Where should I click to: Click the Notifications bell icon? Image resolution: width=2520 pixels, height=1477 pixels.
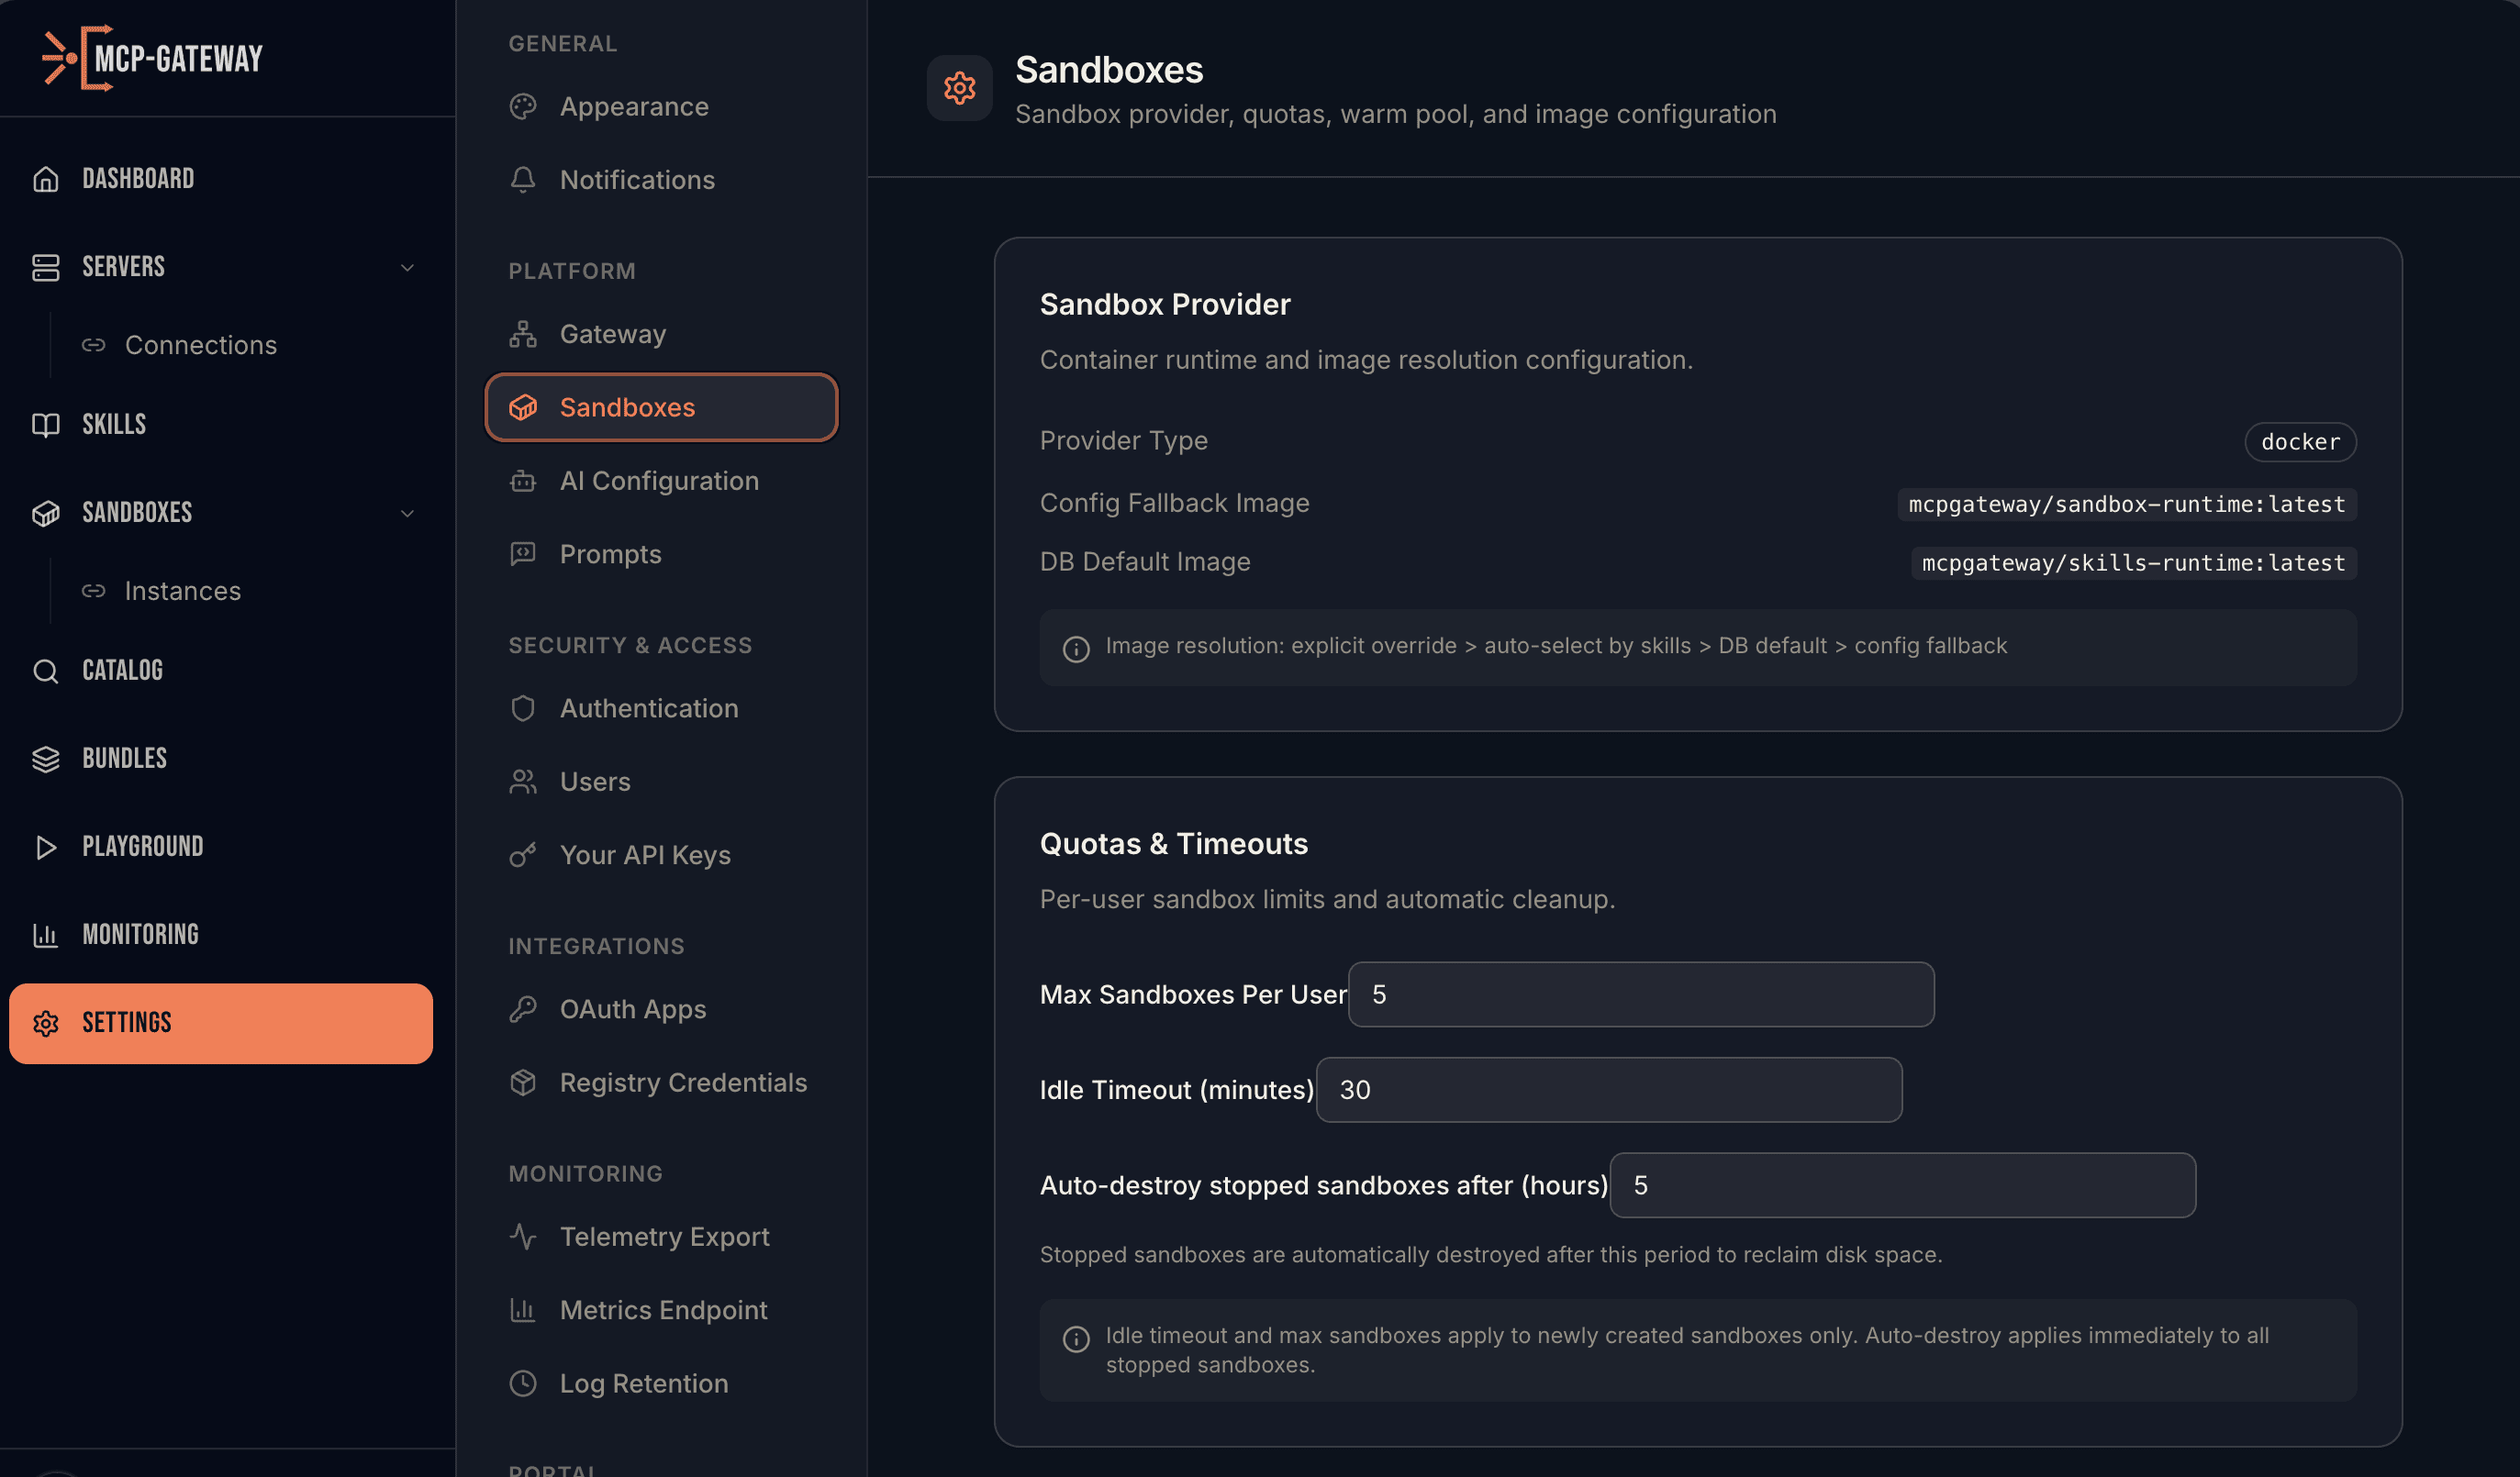523,180
